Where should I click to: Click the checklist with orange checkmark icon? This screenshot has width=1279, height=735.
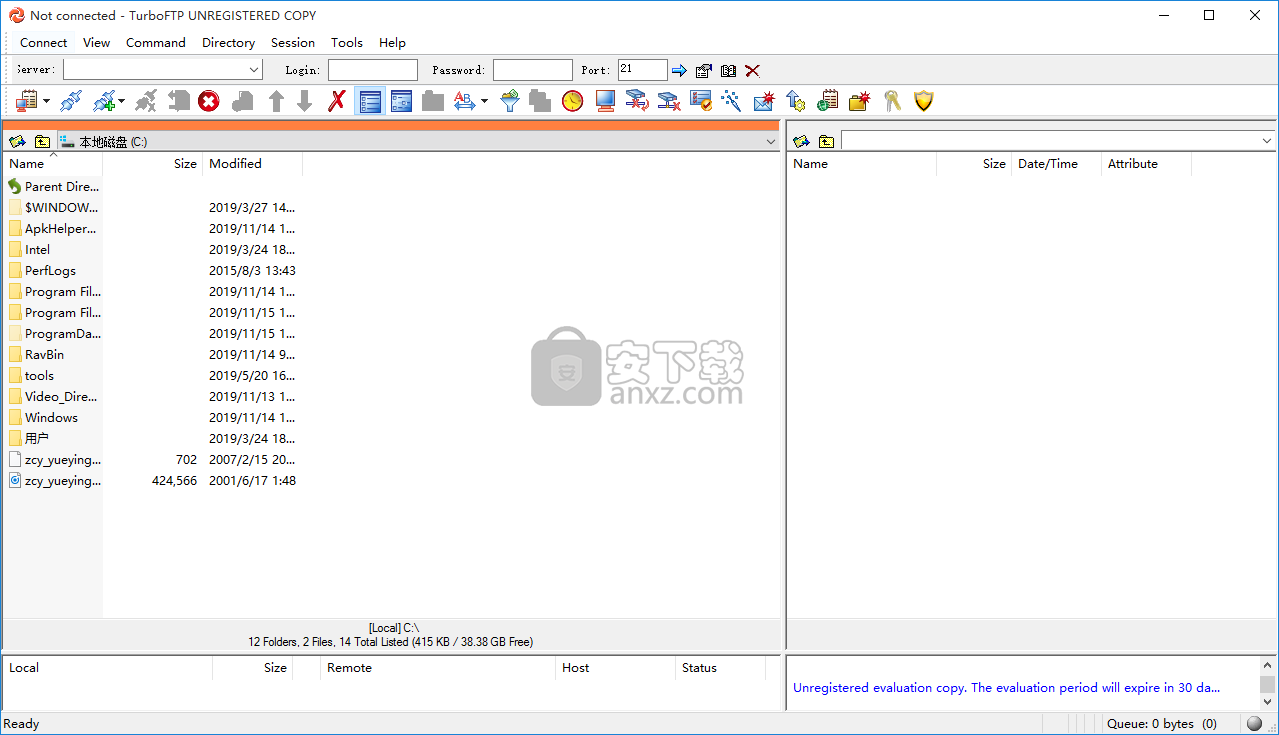pos(700,101)
